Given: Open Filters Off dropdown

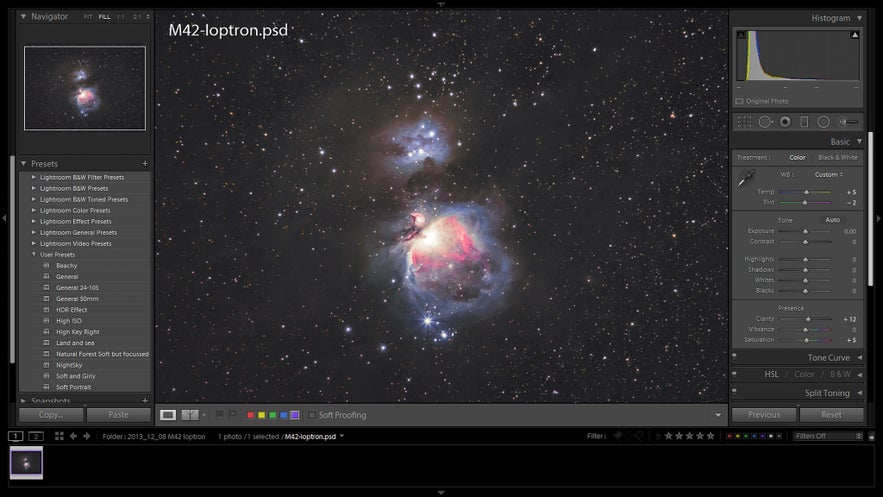Looking at the screenshot, I should pos(827,436).
